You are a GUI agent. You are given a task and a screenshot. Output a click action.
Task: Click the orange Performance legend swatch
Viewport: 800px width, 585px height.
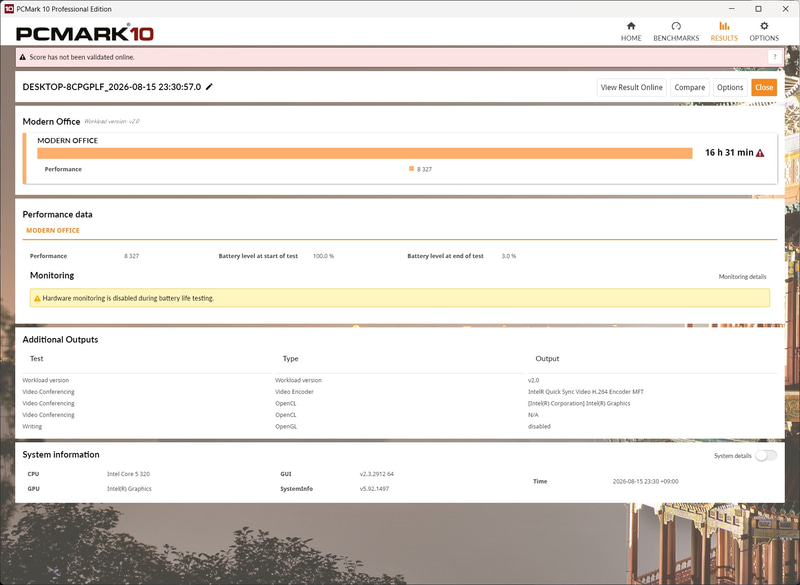[411, 169]
